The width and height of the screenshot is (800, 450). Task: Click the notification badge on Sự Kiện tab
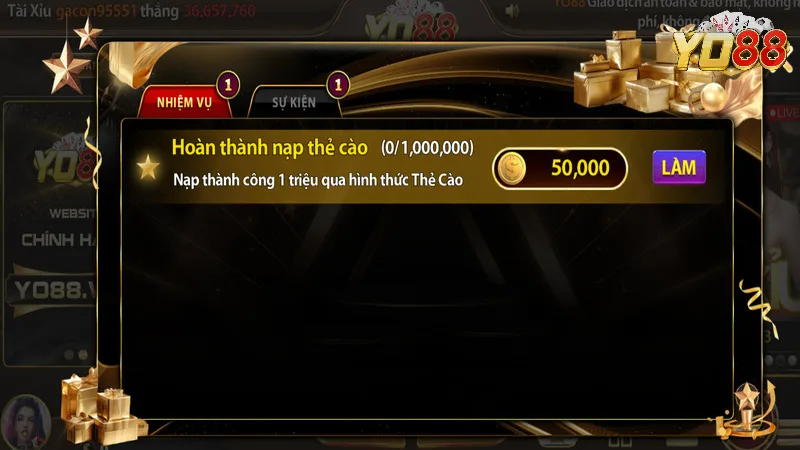coord(338,85)
